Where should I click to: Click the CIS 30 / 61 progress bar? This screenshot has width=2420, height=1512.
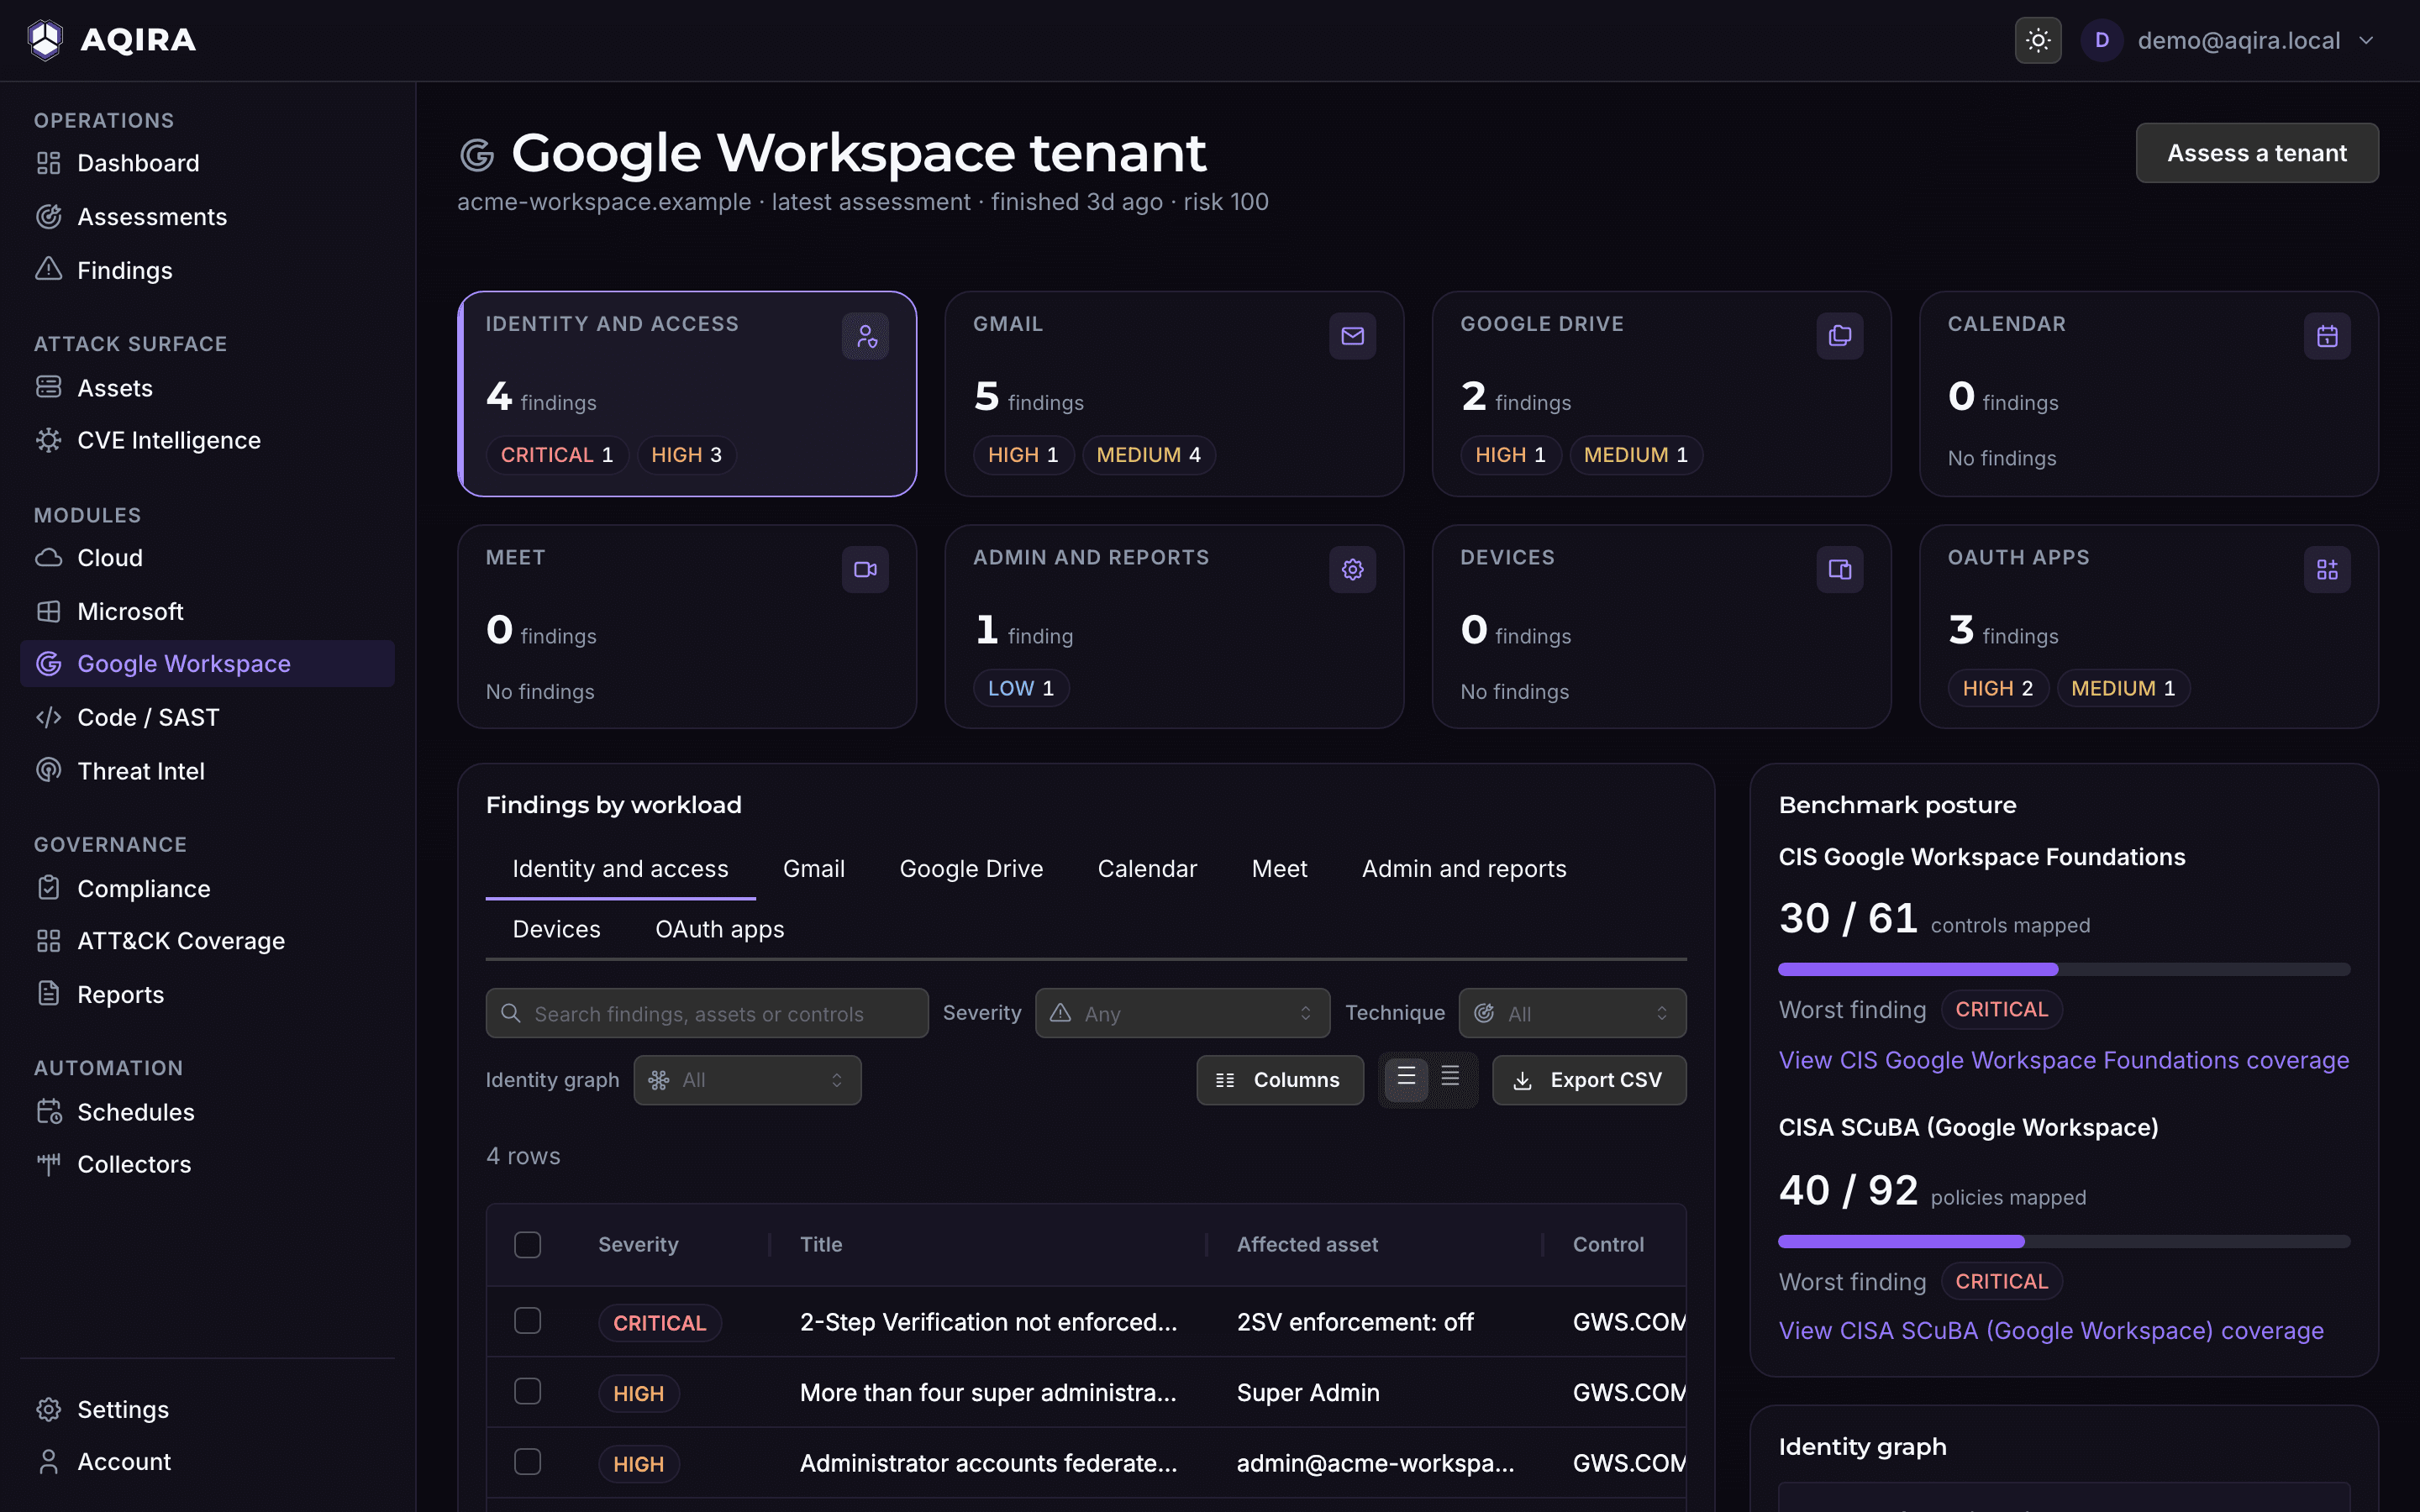click(2063, 969)
